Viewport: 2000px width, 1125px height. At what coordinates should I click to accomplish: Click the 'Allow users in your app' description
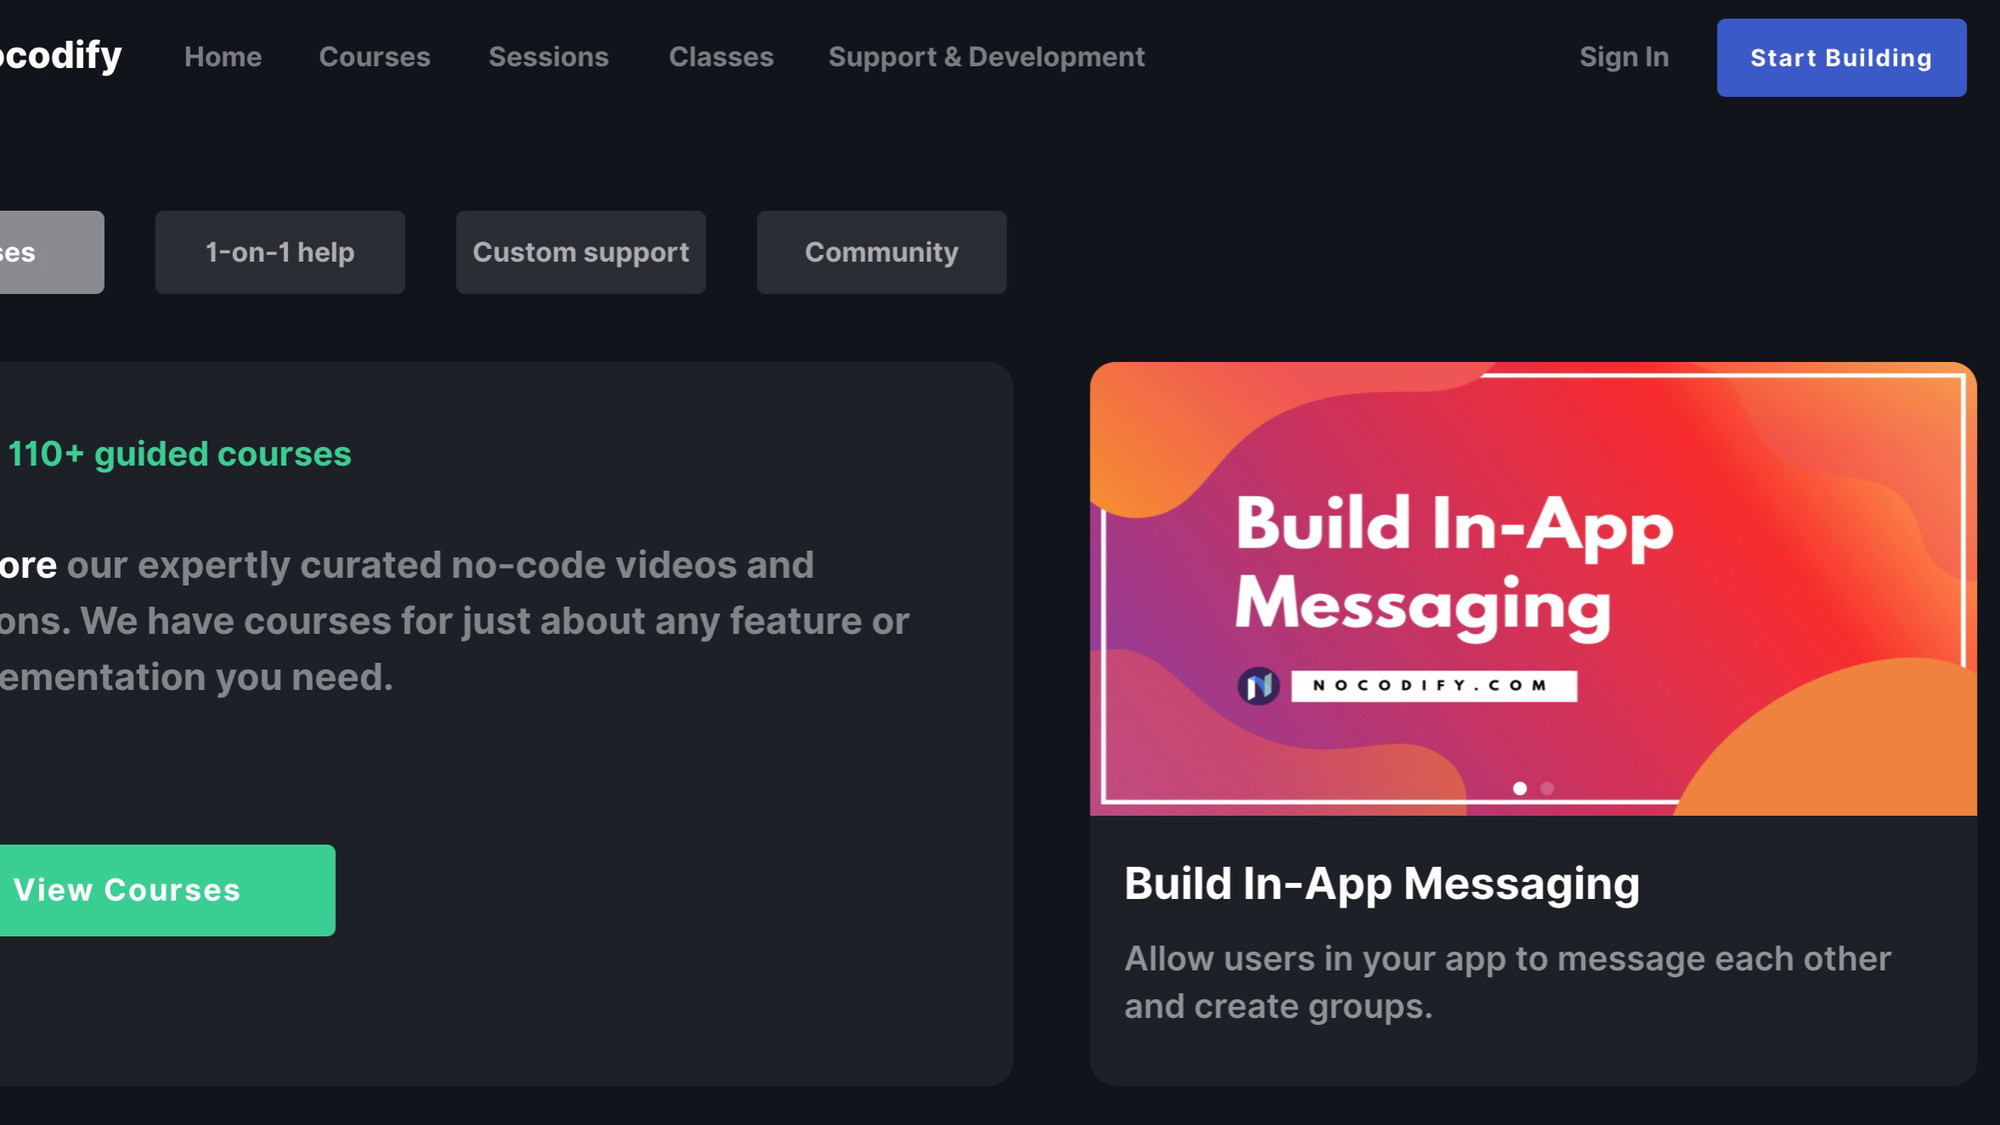pyautogui.click(x=1508, y=982)
